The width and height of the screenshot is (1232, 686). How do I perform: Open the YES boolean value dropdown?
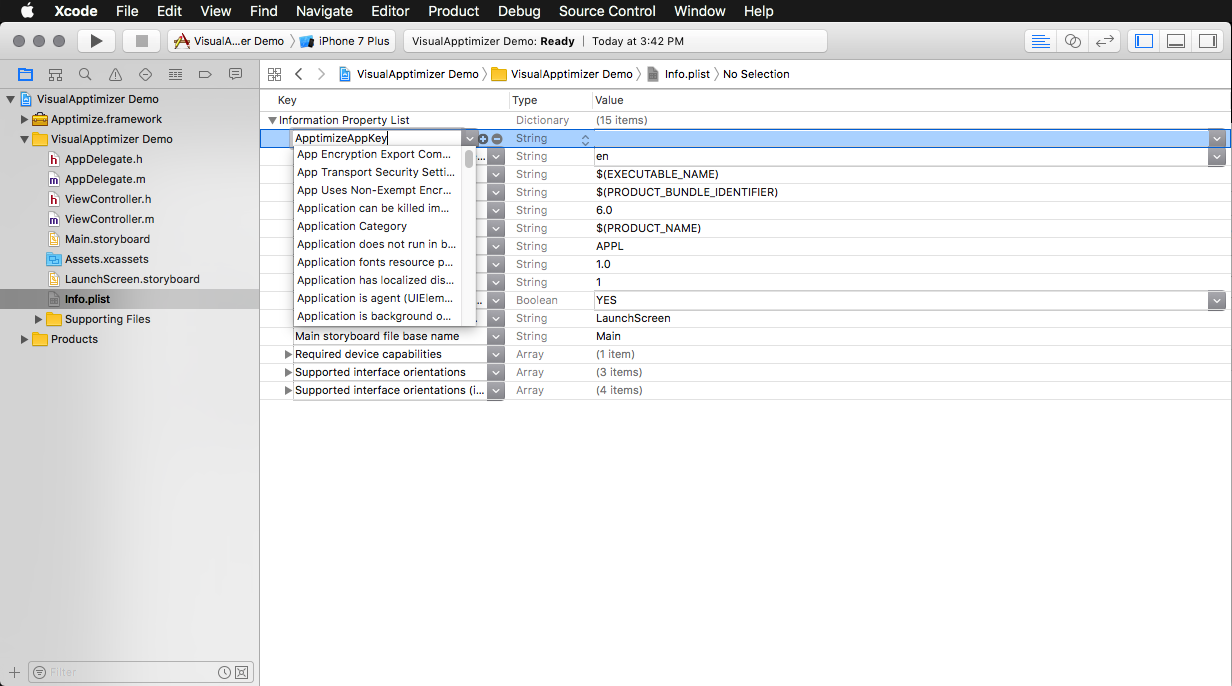click(1217, 300)
